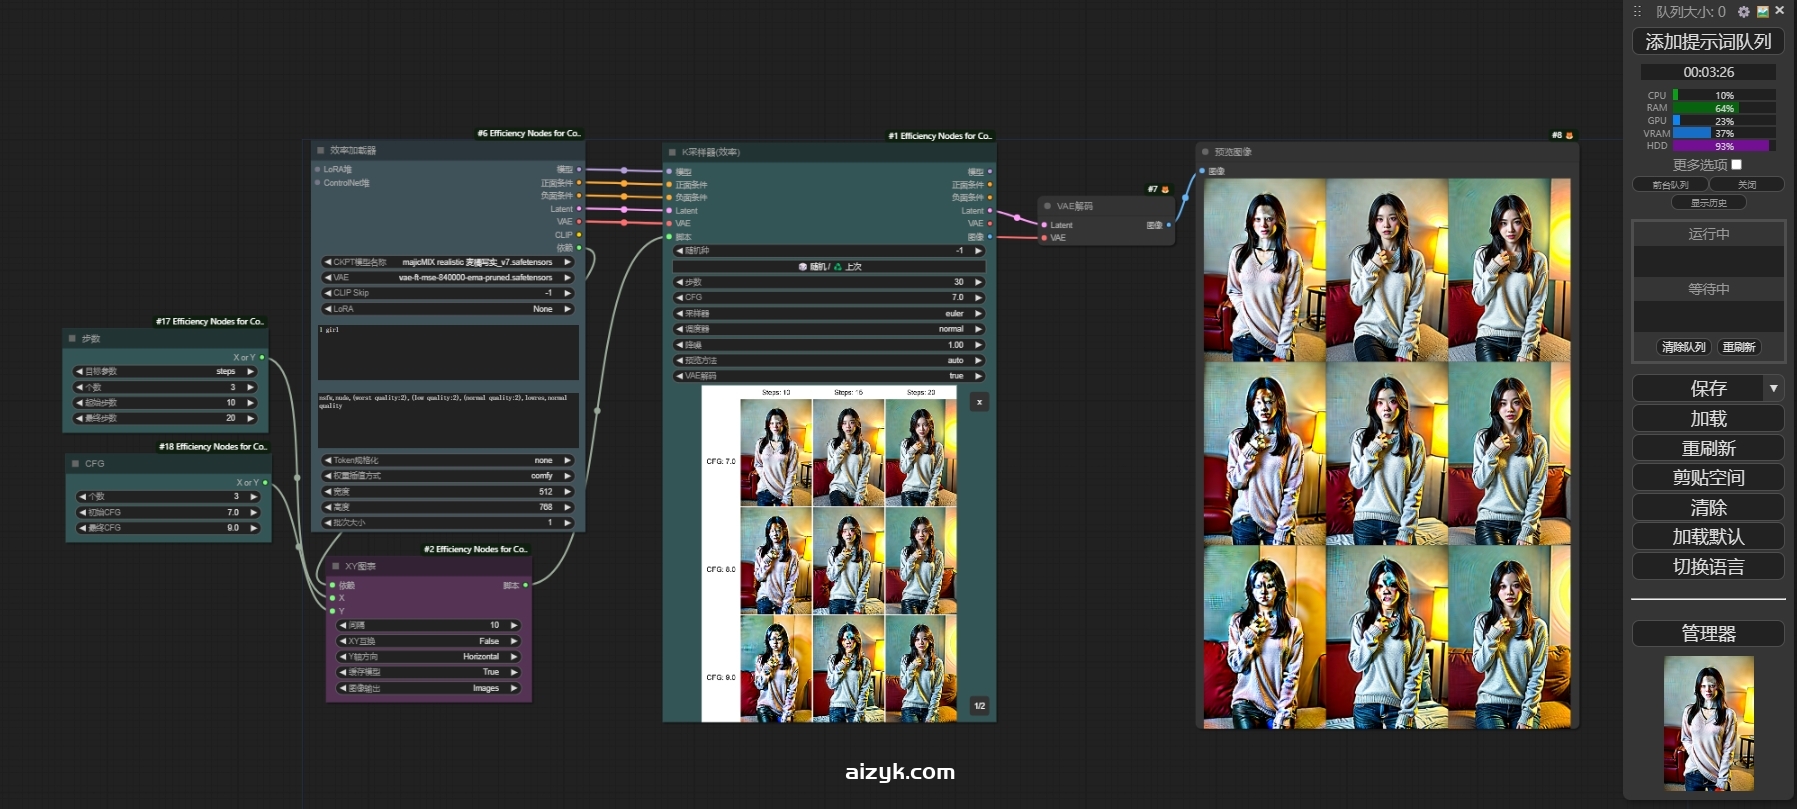Toggle the XY互换 False value
This screenshot has height=809, width=1797.
tap(430, 641)
